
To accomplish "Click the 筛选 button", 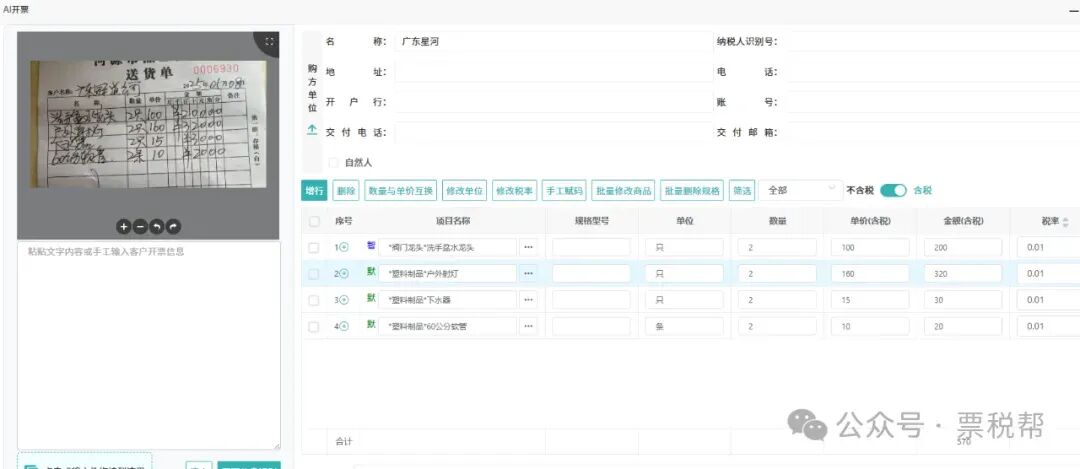I will 742,191.
